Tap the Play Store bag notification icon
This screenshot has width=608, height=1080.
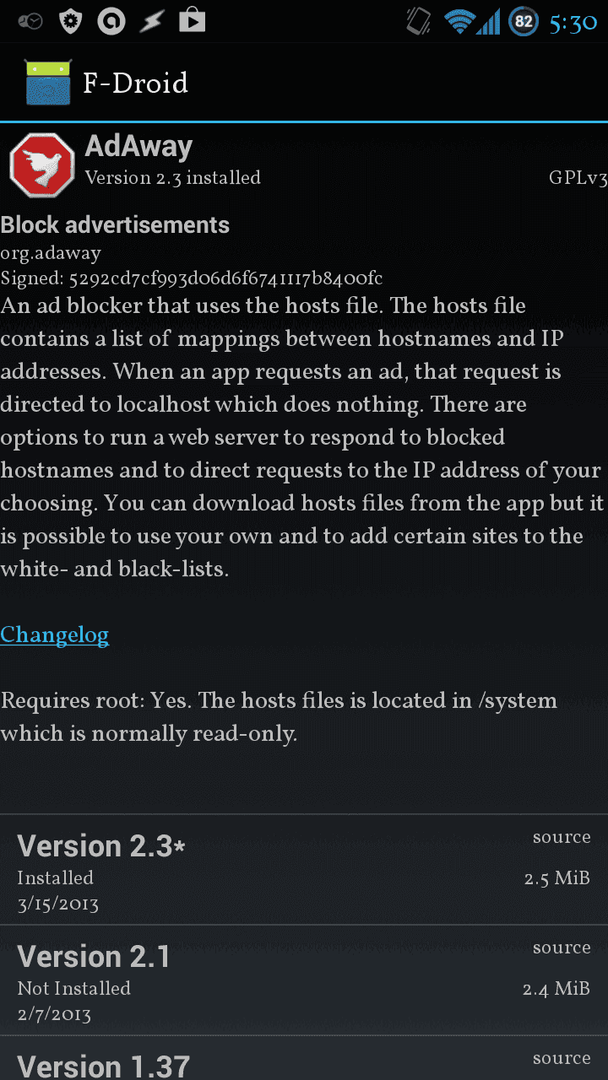tap(192, 21)
